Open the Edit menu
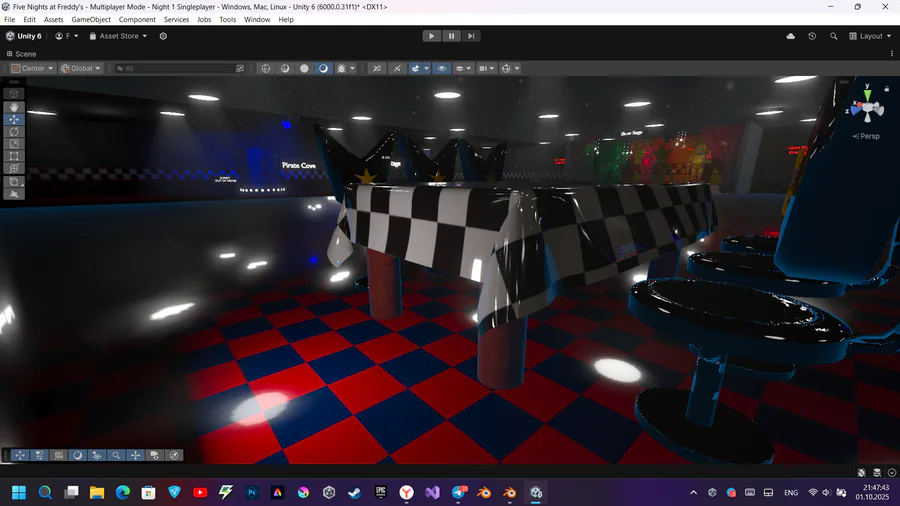This screenshot has width=900, height=506. click(29, 20)
